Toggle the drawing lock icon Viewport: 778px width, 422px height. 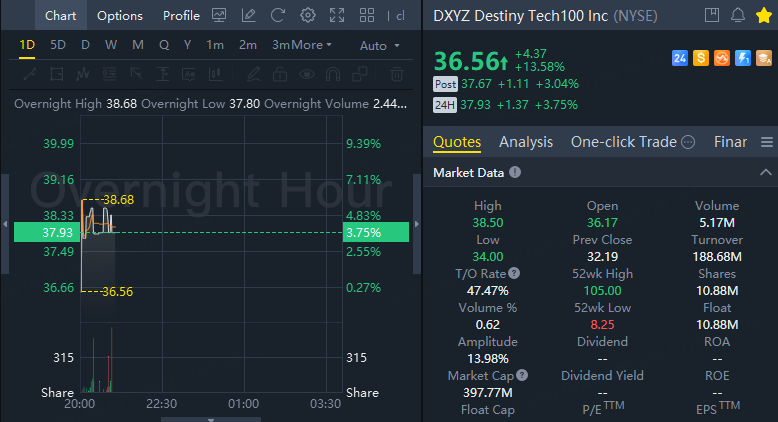(280, 74)
